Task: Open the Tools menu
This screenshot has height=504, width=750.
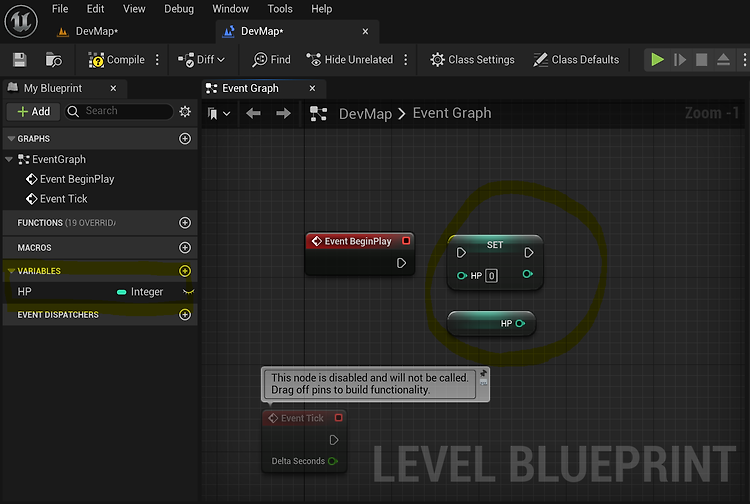Action: pos(280,9)
